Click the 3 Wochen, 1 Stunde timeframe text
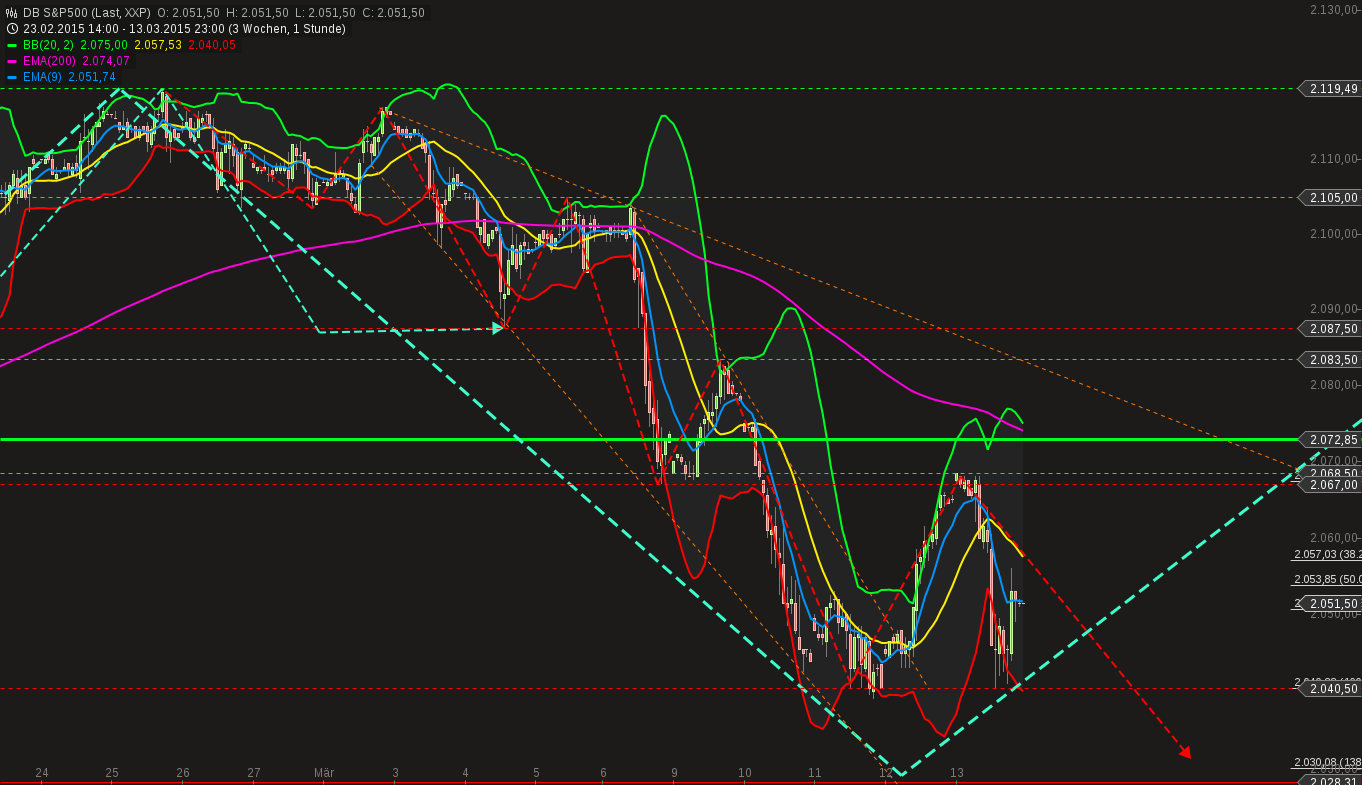Viewport: 1362px width, 785px height. [x=287, y=29]
